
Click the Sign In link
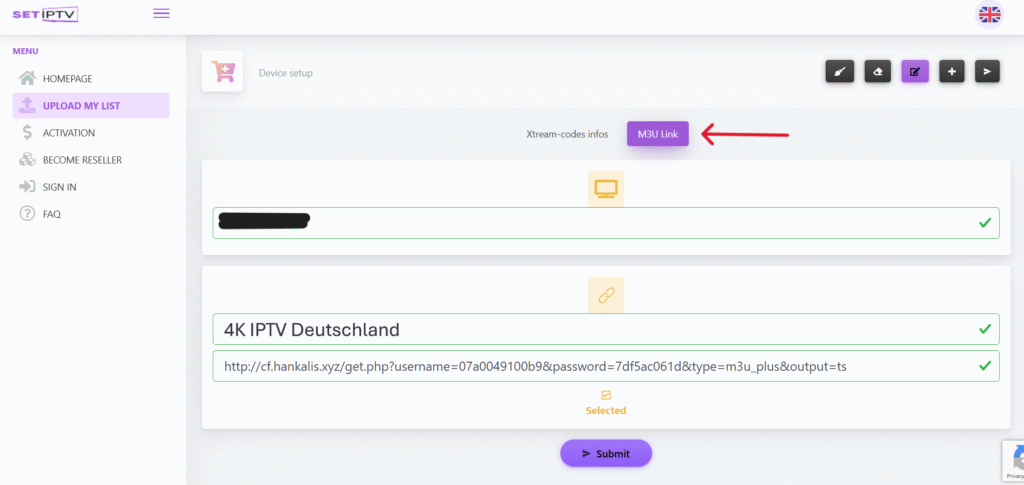pos(59,187)
